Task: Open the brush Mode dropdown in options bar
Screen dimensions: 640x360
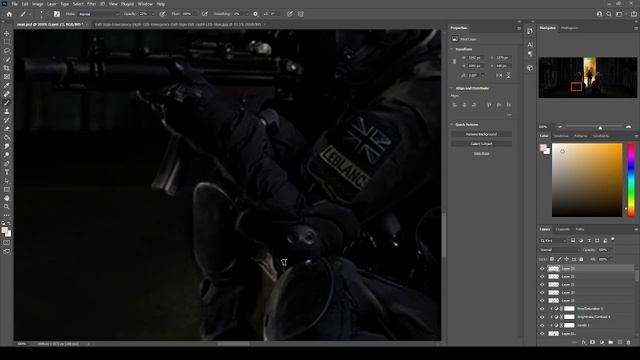Action: (99, 14)
